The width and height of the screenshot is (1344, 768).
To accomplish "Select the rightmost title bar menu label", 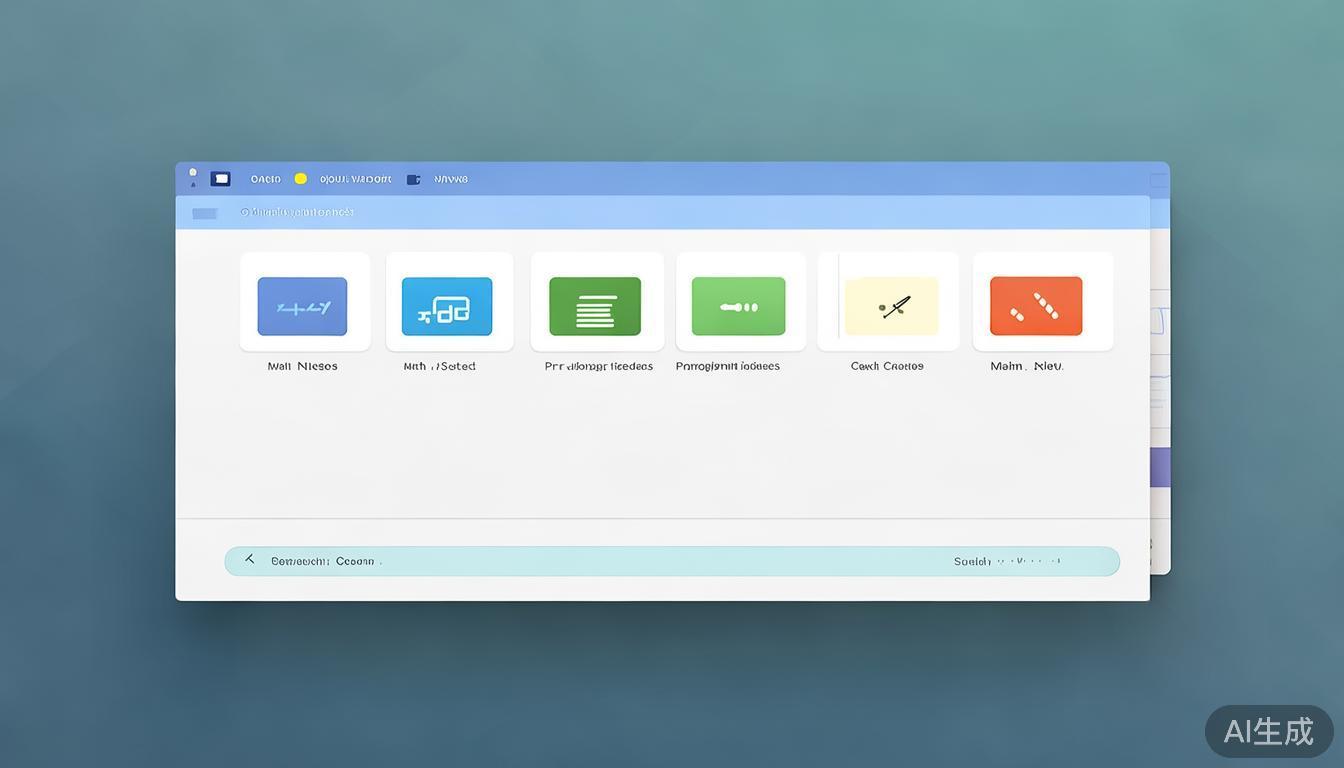I will pos(451,179).
